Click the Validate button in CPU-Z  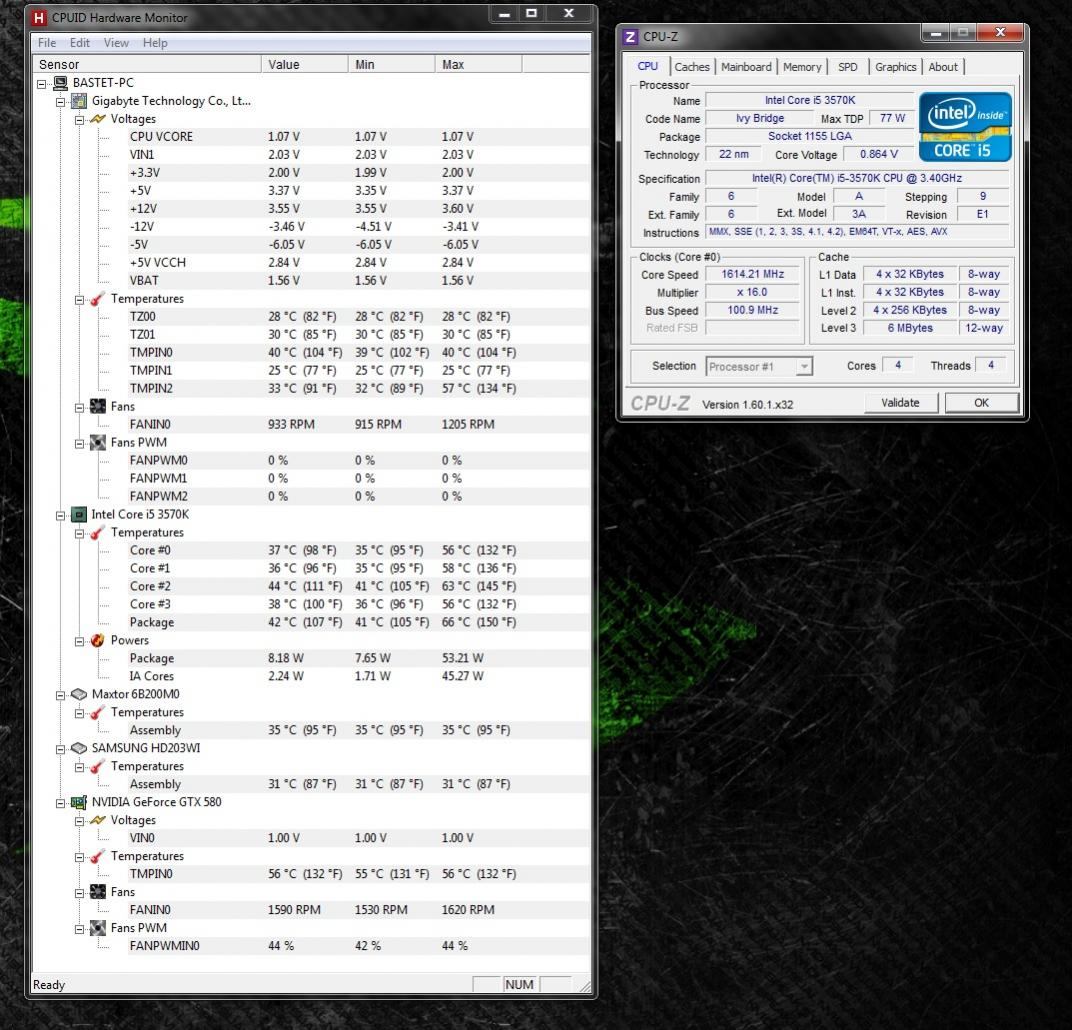click(x=900, y=403)
